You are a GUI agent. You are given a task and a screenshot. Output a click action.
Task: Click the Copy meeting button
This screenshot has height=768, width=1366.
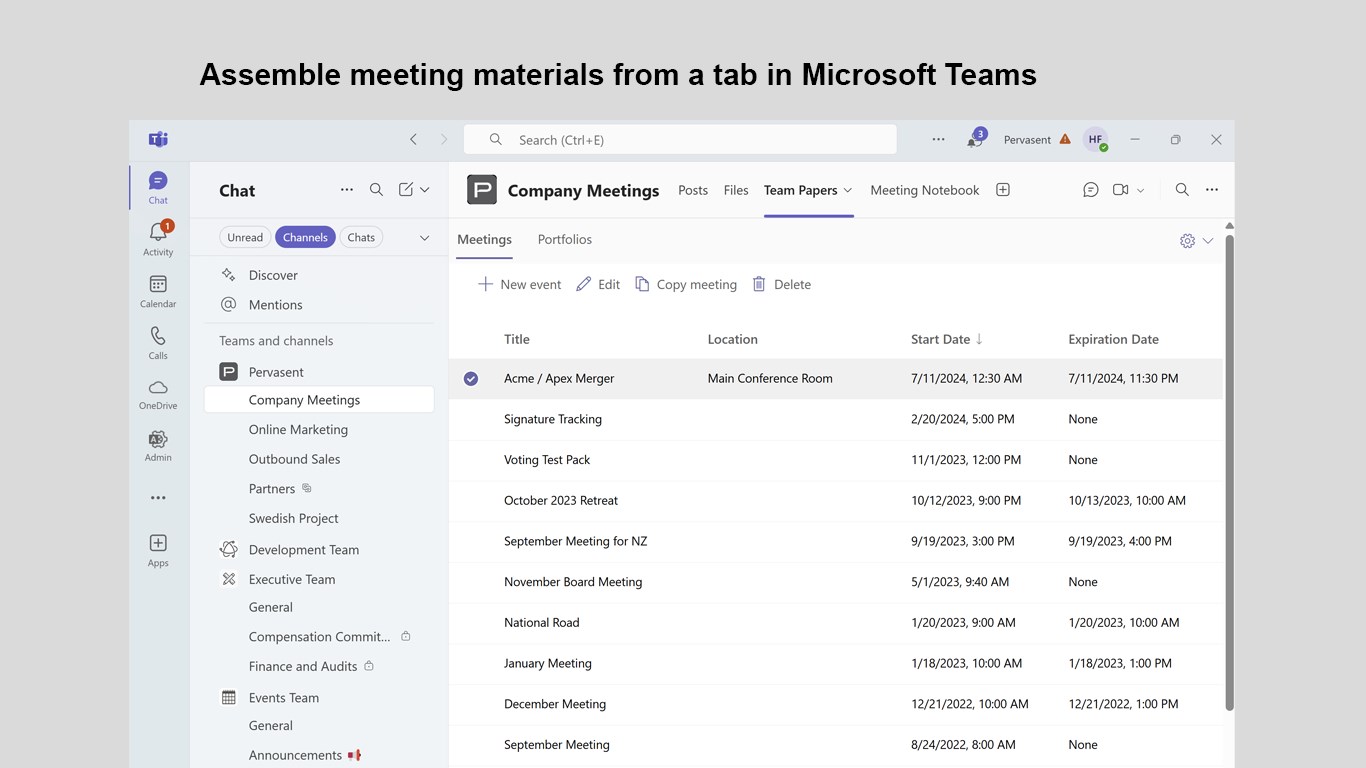coord(686,285)
